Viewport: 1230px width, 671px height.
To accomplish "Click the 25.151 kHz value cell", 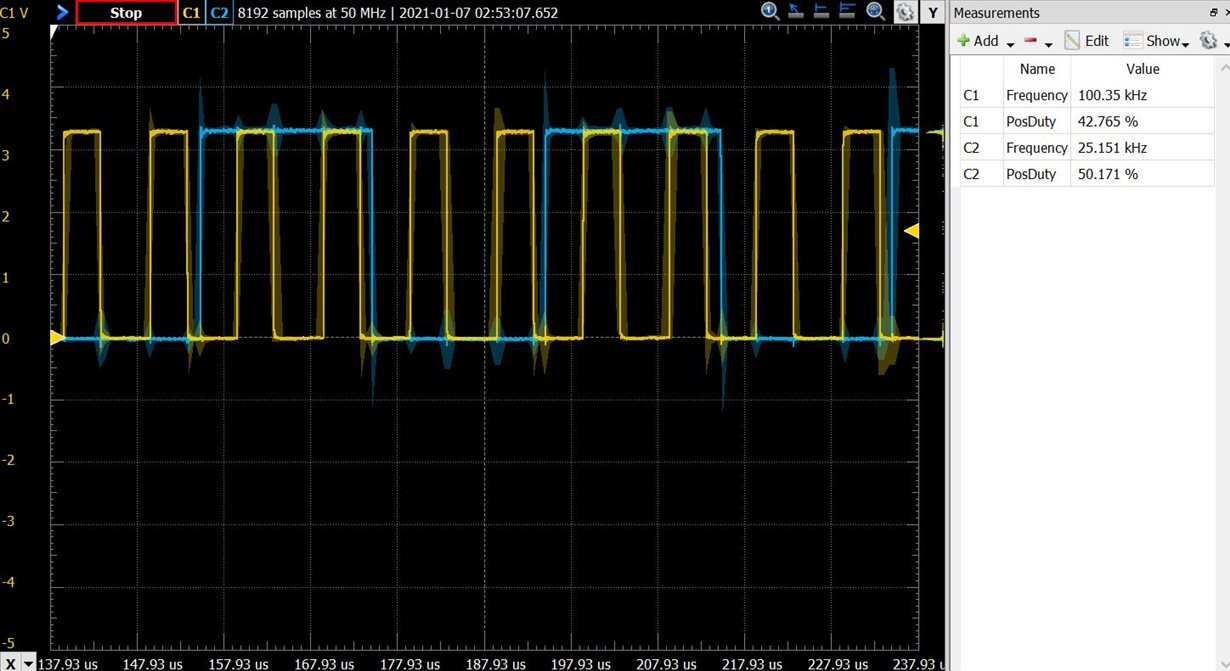I will 1143,148.
